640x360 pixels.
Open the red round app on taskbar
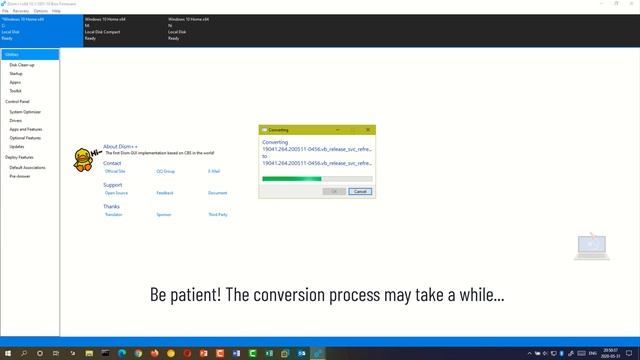(x=187, y=353)
